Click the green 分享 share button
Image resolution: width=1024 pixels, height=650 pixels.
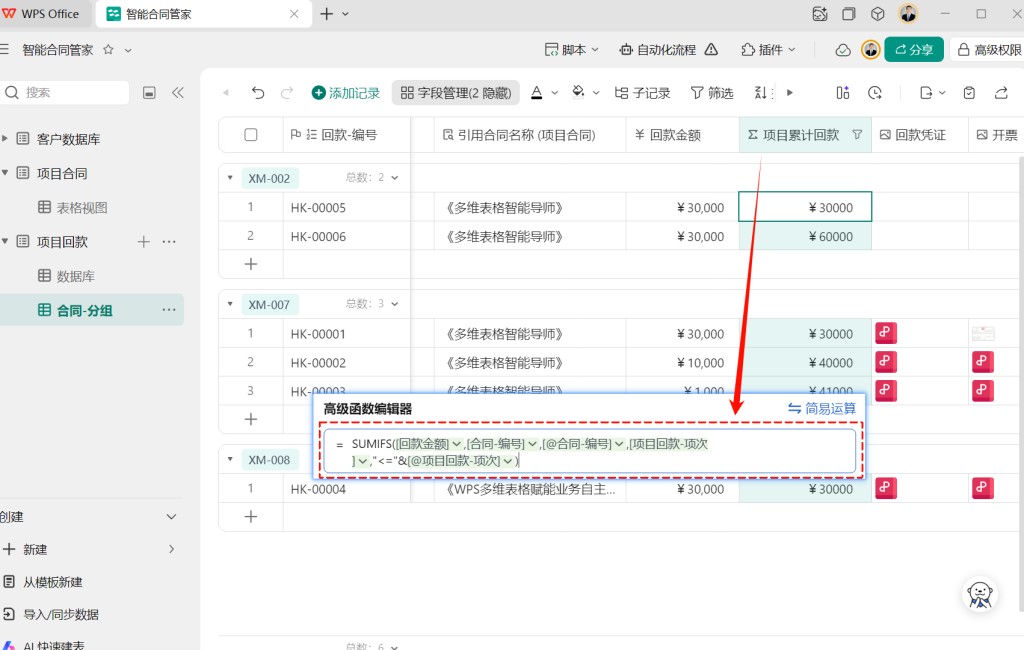click(914, 50)
